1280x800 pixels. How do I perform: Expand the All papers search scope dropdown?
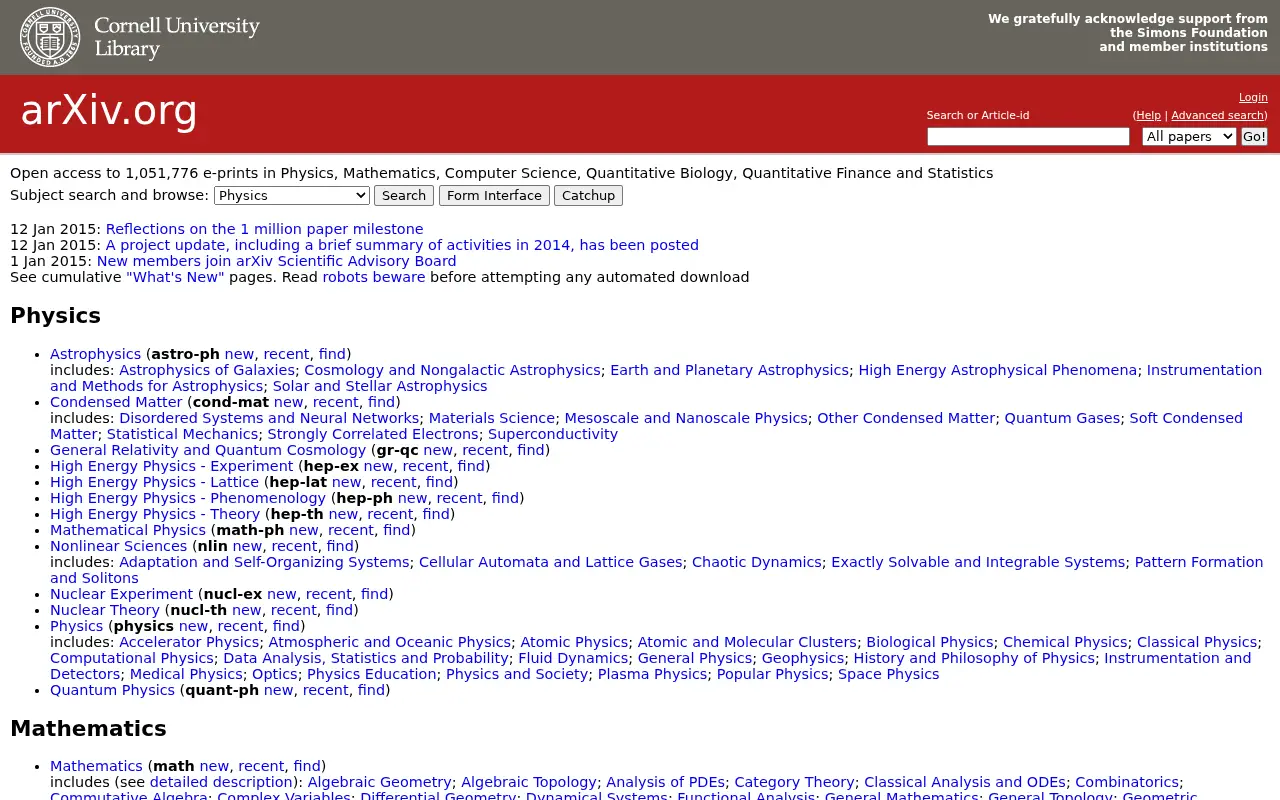pyautogui.click(x=1189, y=136)
